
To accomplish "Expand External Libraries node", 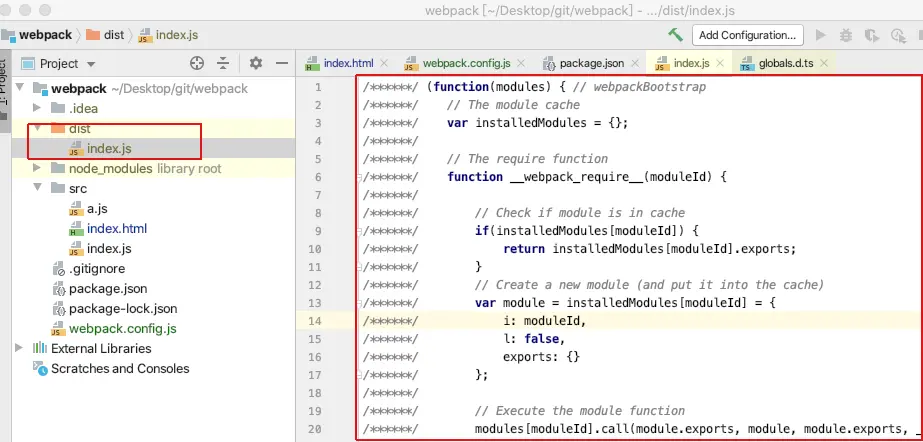I will (x=19, y=348).
